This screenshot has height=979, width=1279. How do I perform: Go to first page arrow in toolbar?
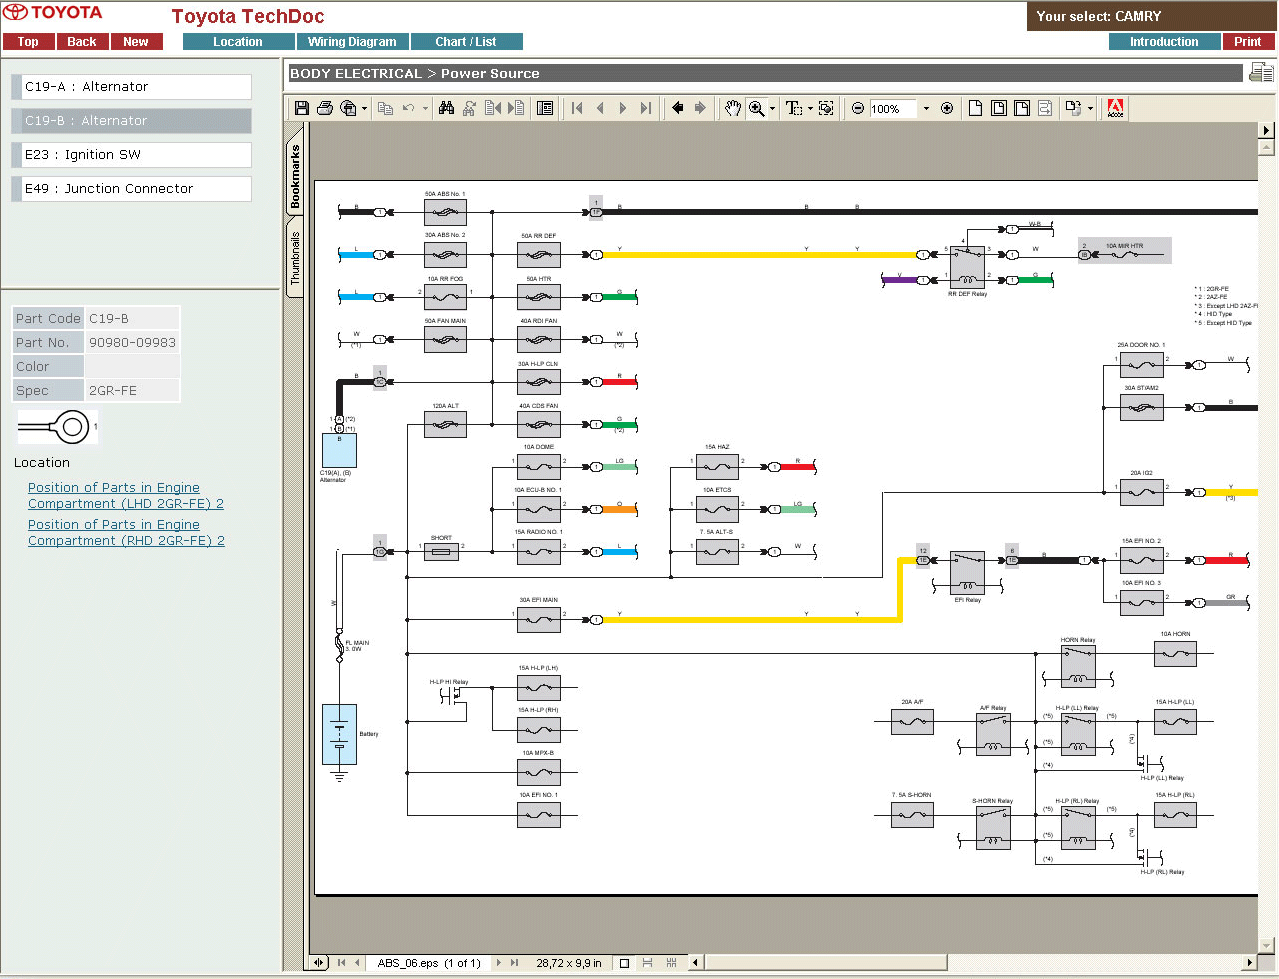pyautogui.click(x=577, y=108)
